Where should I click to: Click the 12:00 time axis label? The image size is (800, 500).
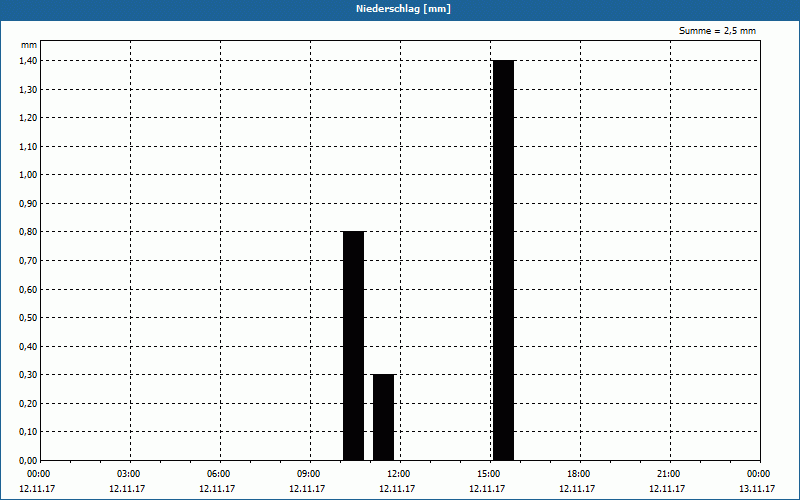click(x=401, y=474)
